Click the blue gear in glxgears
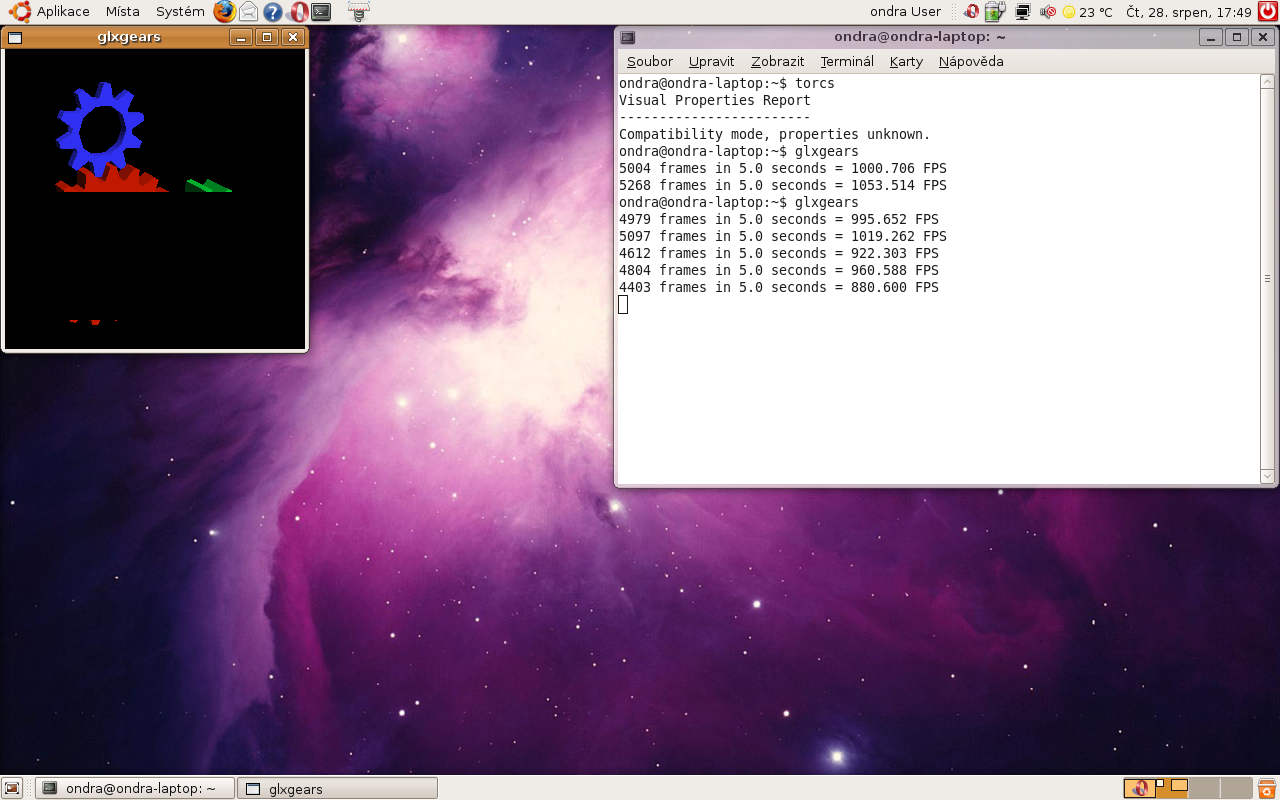This screenshot has width=1280, height=800. tap(98, 130)
